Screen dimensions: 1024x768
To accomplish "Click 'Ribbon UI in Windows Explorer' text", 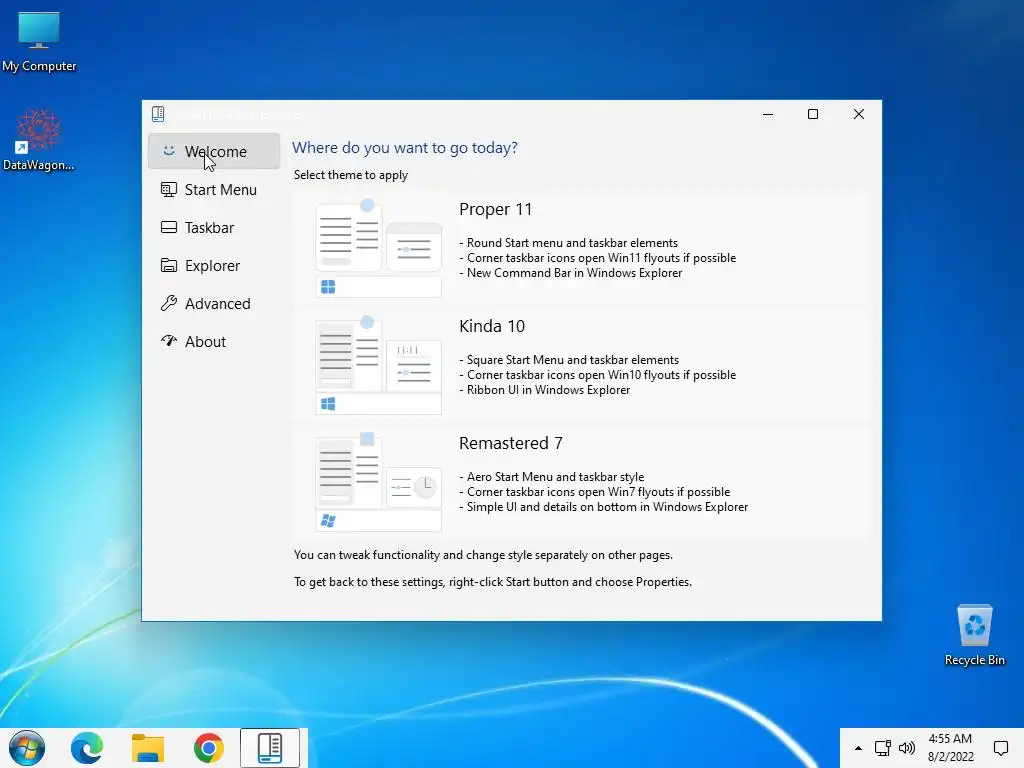I will click(549, 390).
